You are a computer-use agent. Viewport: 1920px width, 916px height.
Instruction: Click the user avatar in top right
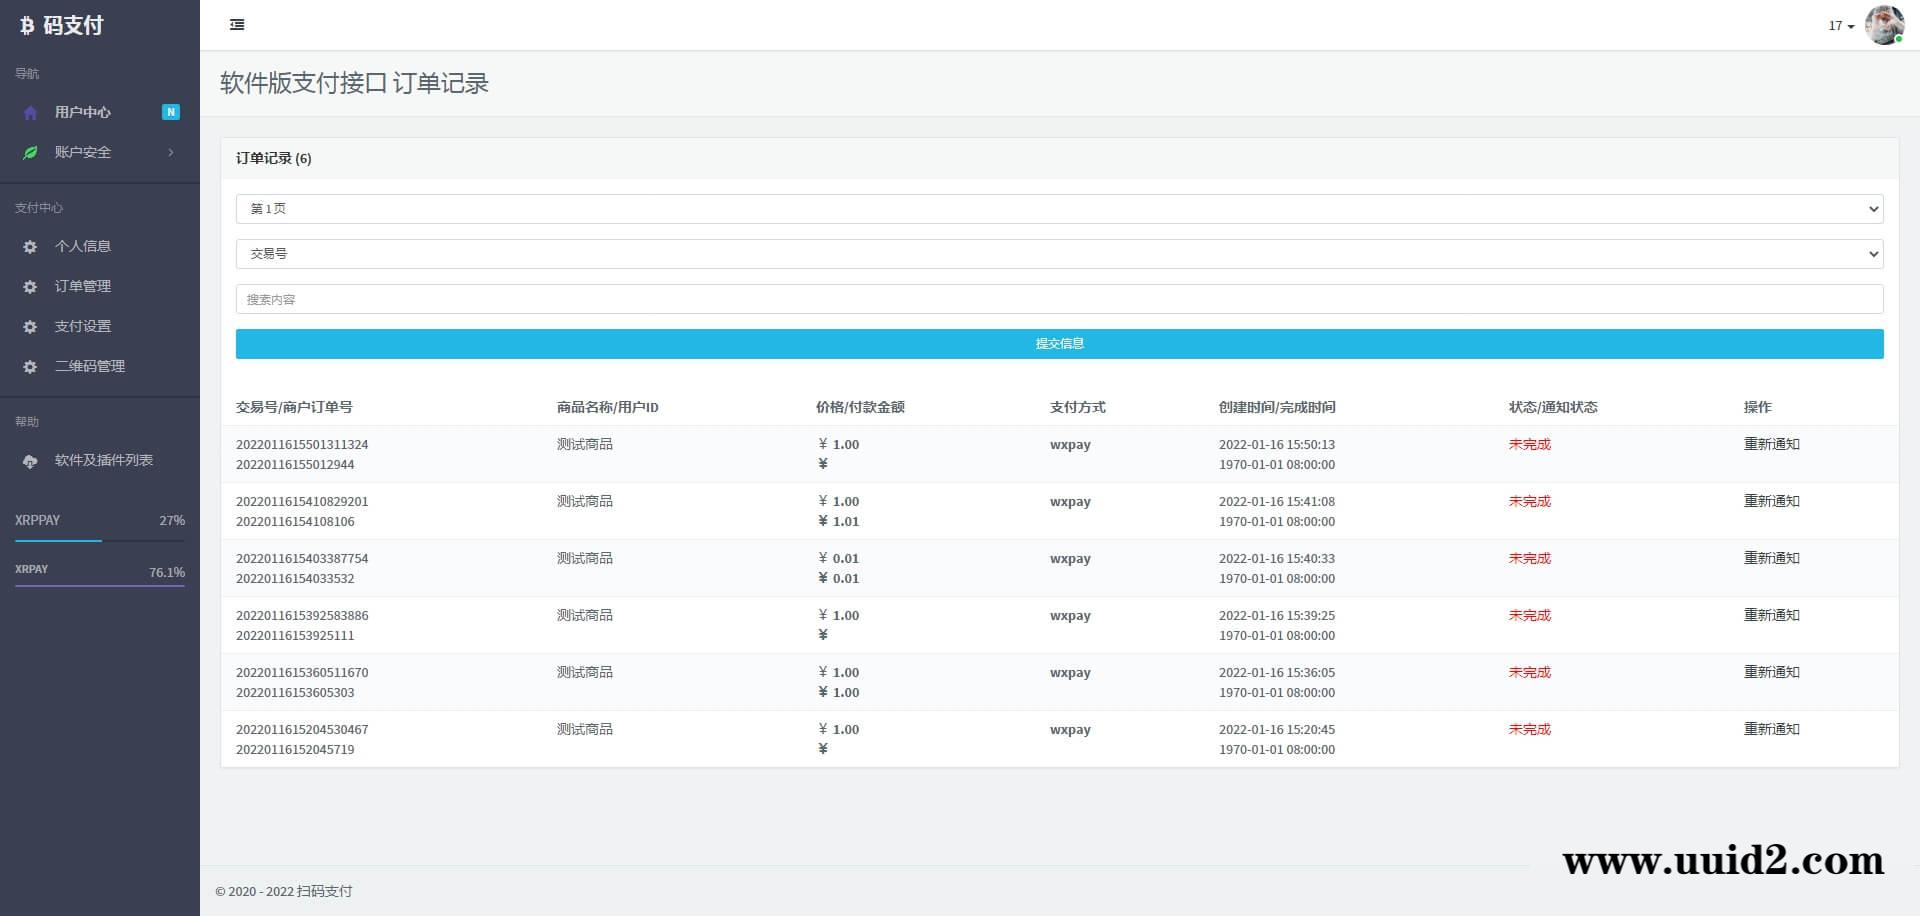click(x=1884, y=25)
